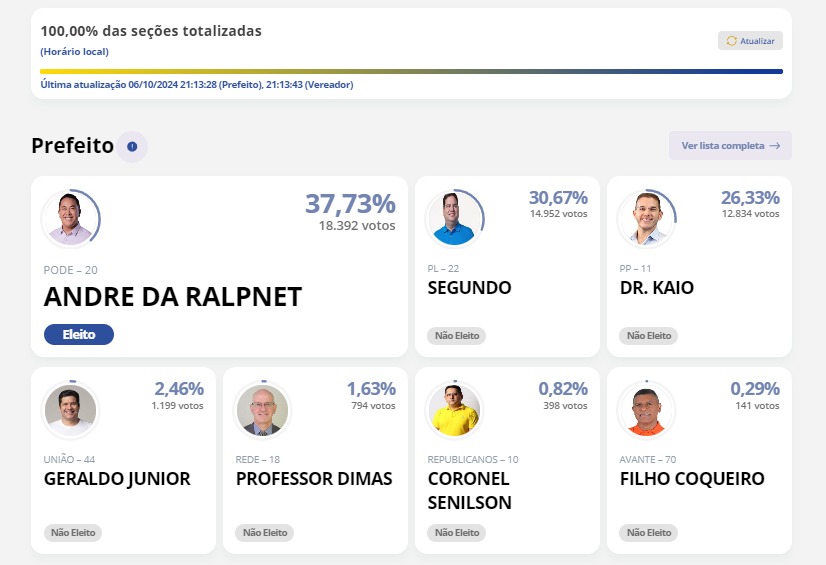Click the Não Eleito badge under FILHO COQUEIRO
Viewport: 826px width, 565px height.
(648, 533)
